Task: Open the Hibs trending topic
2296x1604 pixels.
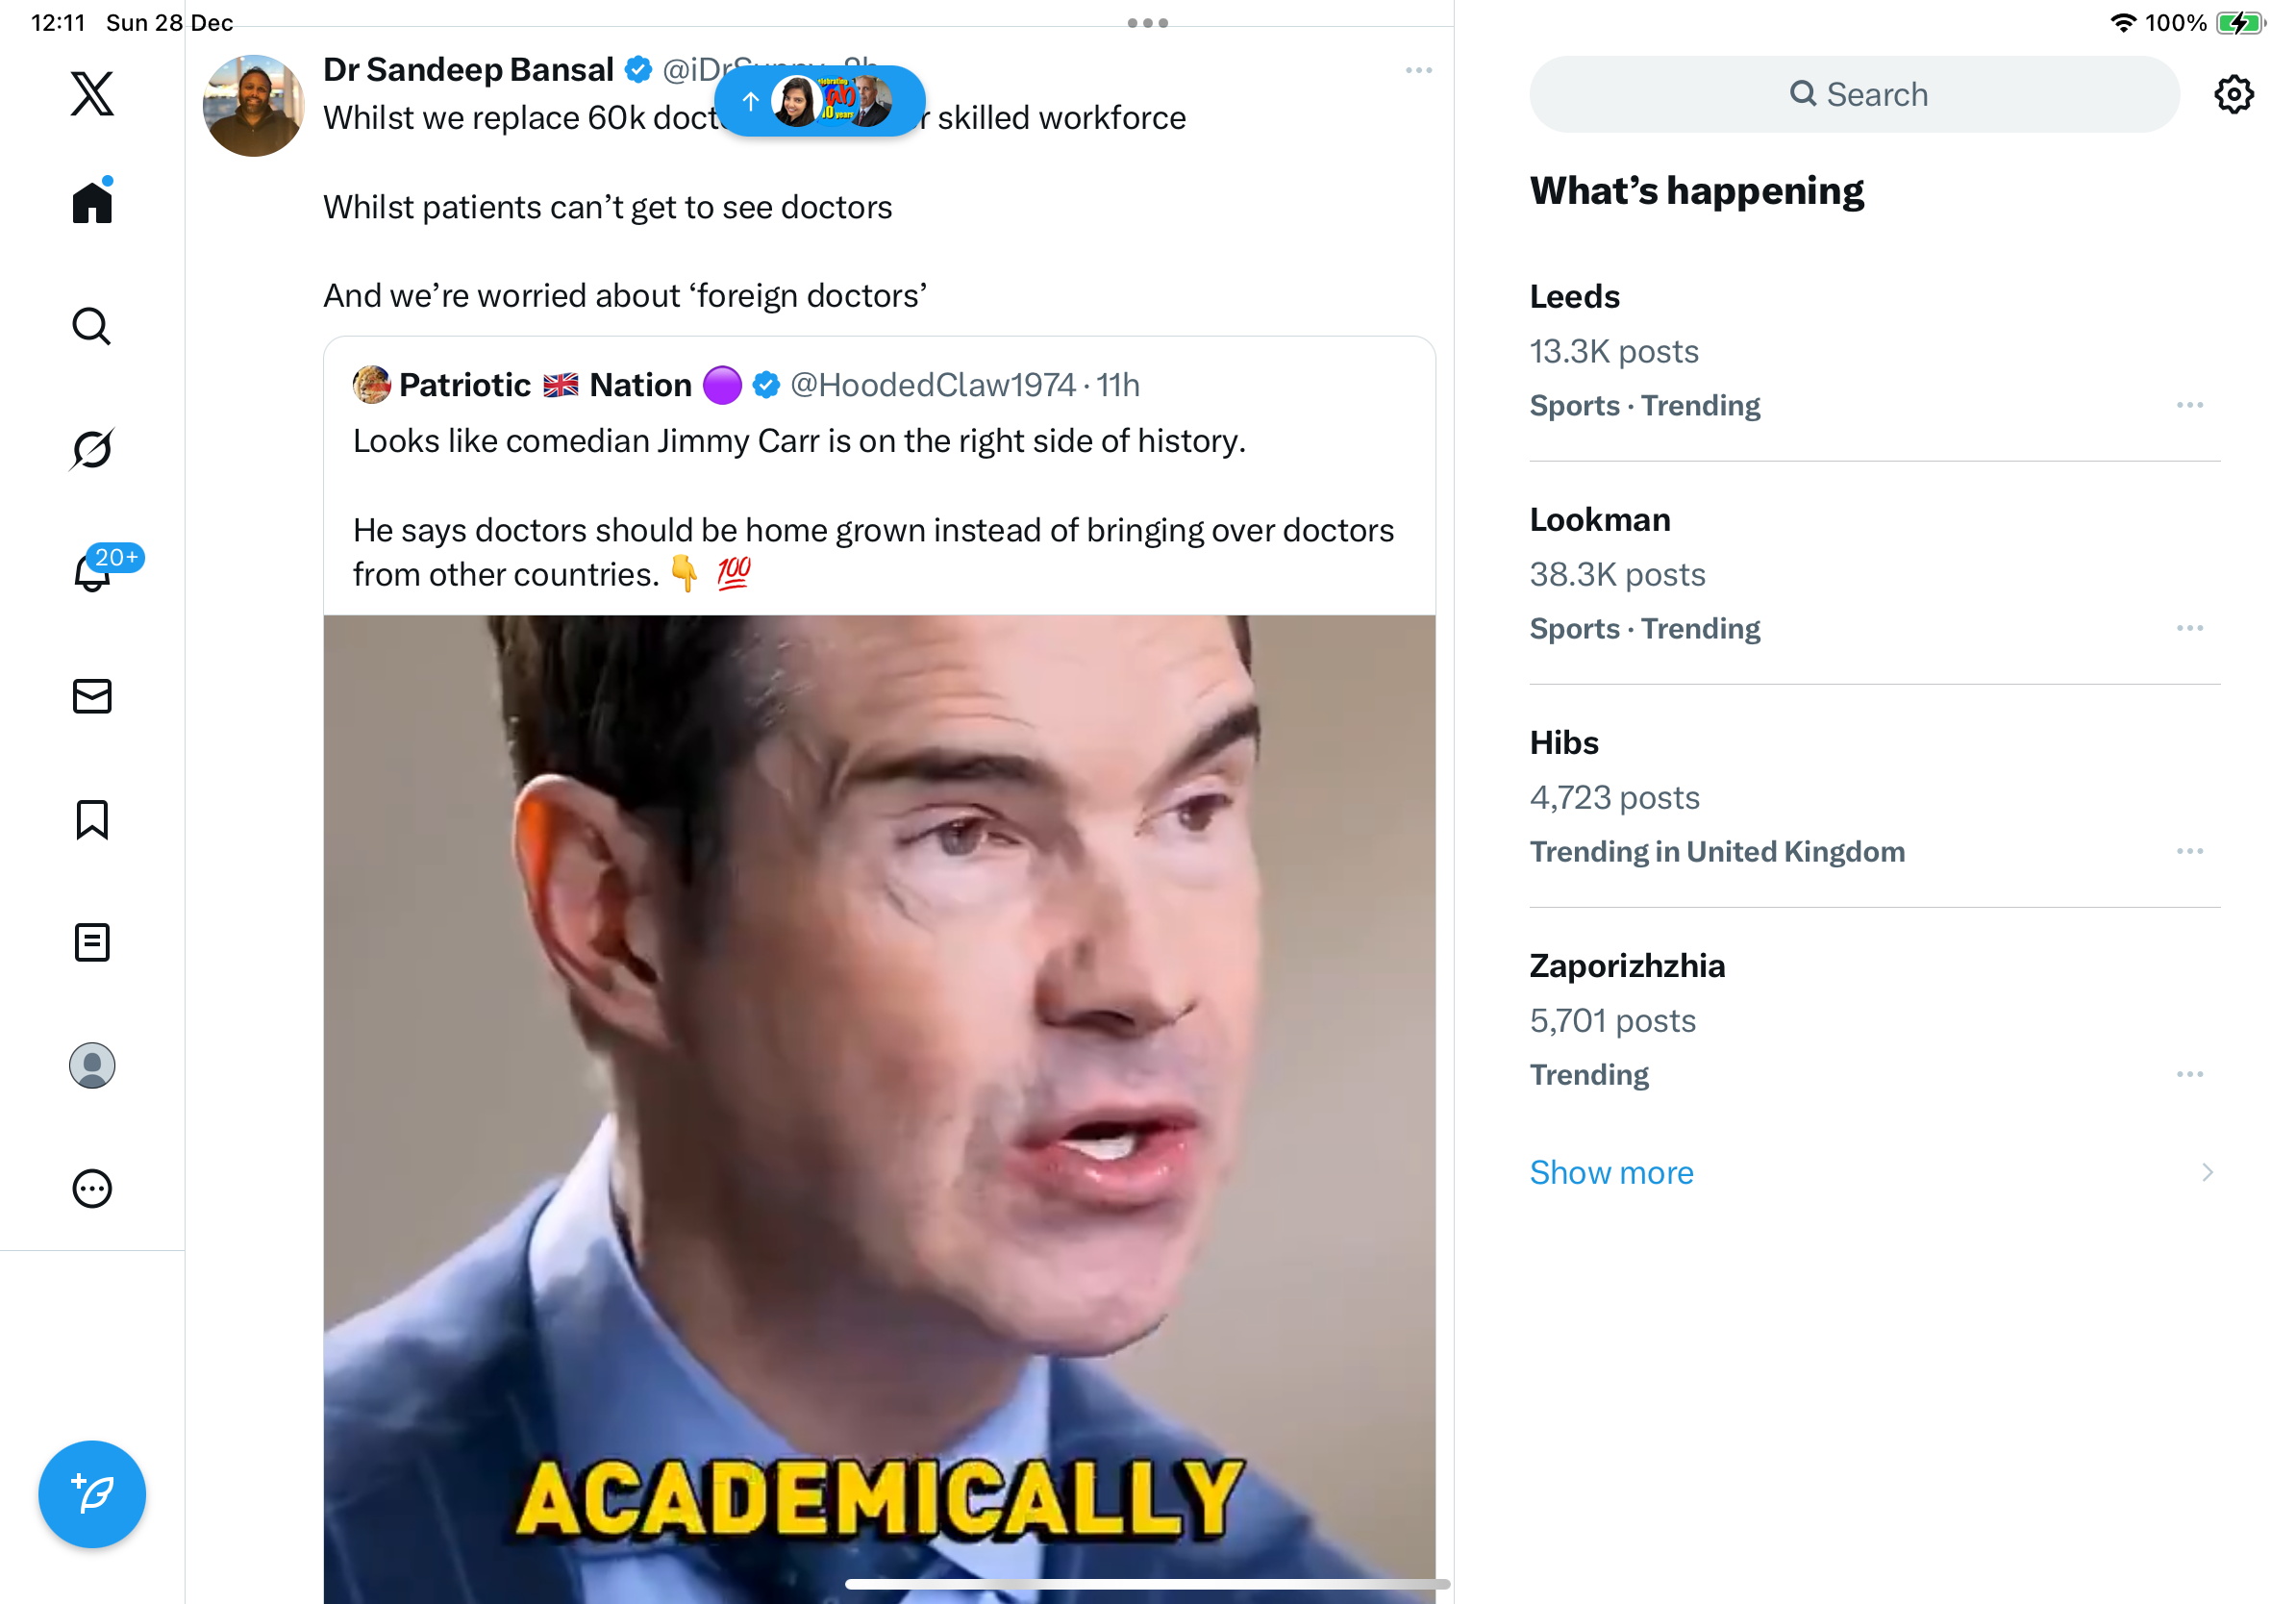Action: 1564,743
